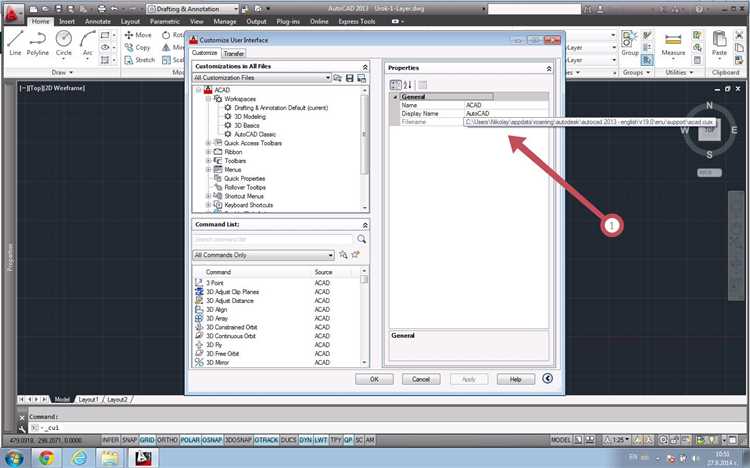The height and width of the screenshot is (468, 750).
Task: Toggle 3DOSNAP in status bar
Action: point(238,440)
